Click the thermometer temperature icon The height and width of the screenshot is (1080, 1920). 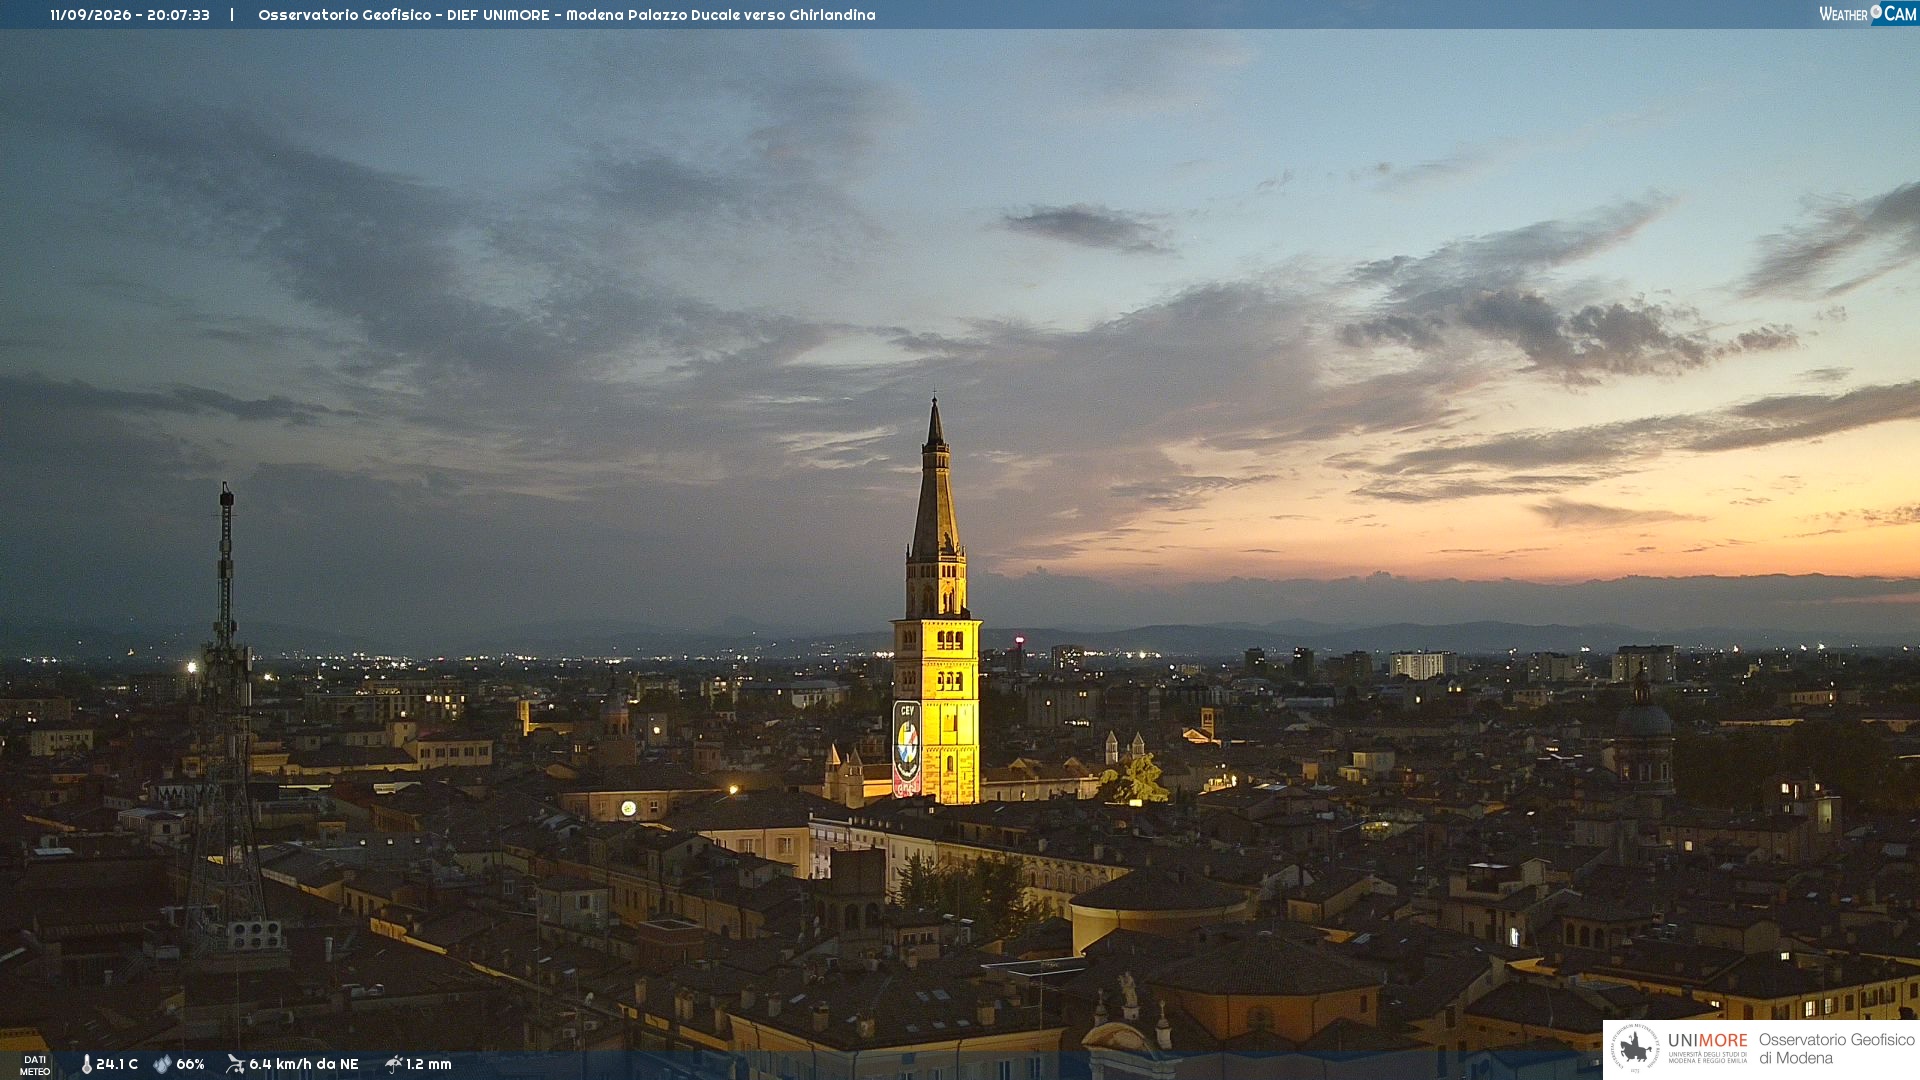(x=87, y=1064)
